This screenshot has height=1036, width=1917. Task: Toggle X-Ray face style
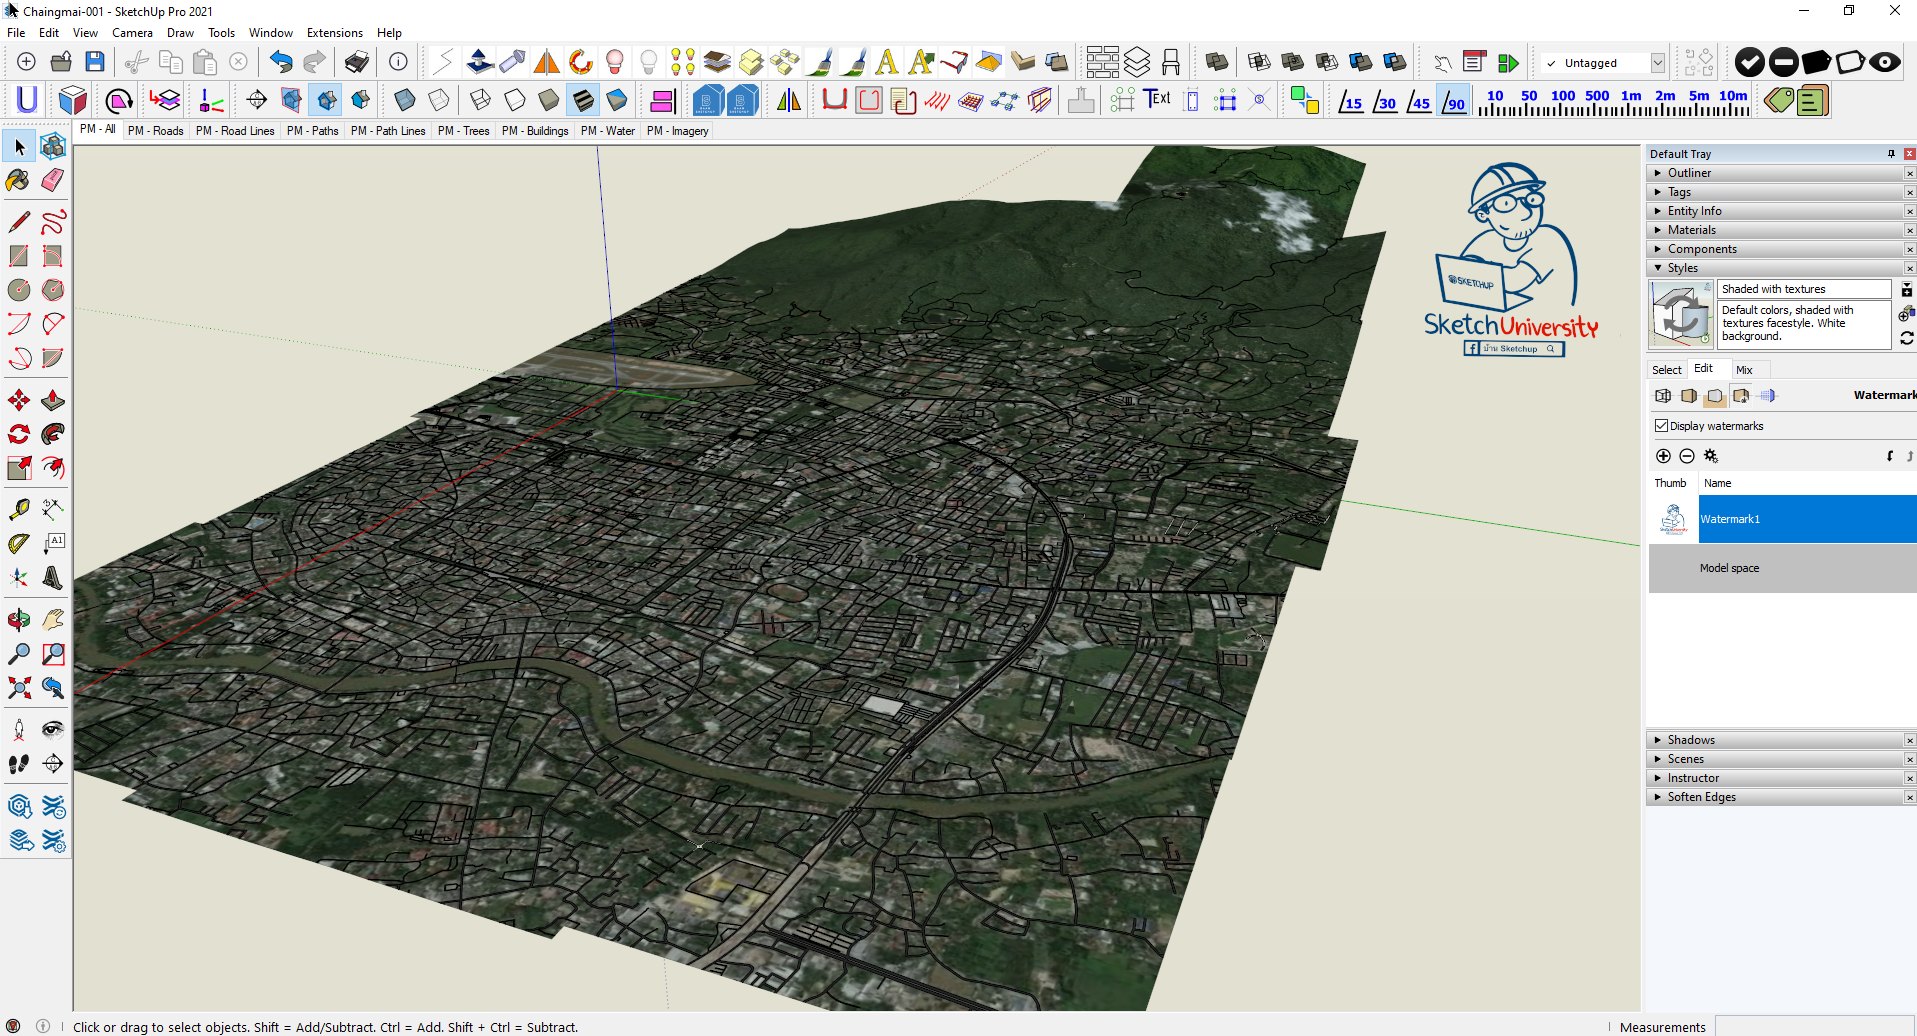click(405, 100)
